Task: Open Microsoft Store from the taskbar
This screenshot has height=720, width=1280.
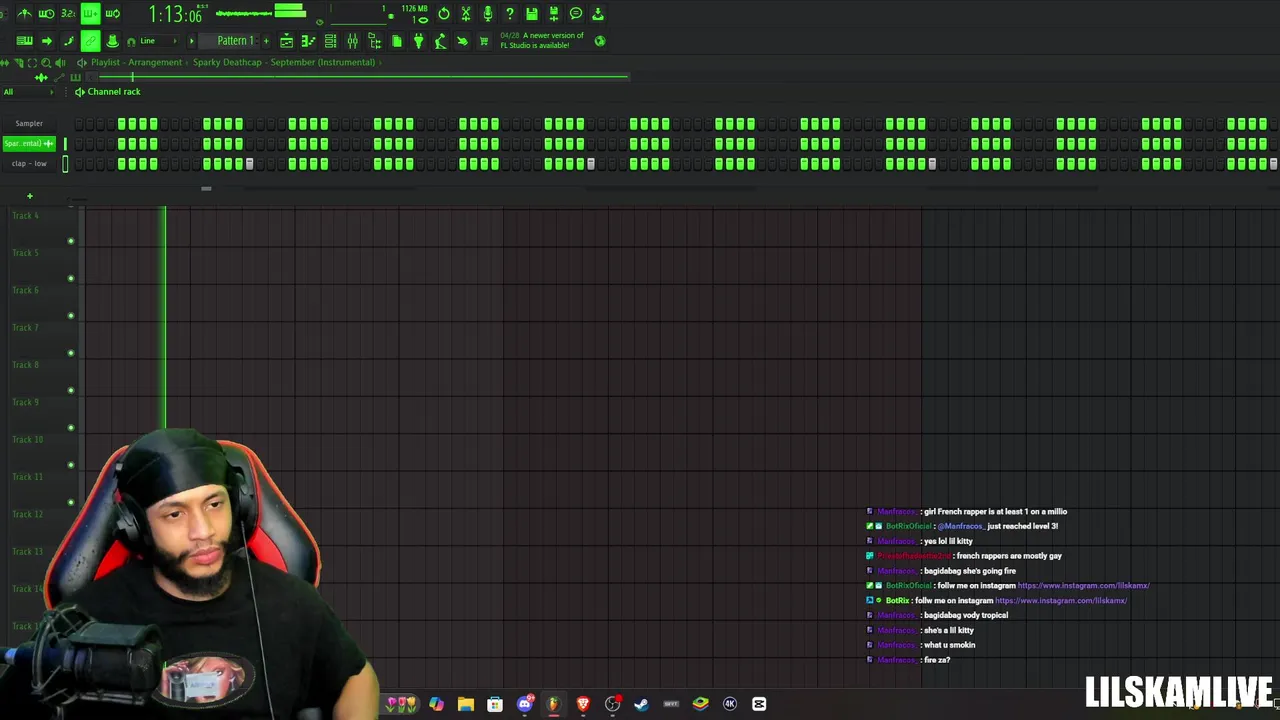Action: click(495, 704)
